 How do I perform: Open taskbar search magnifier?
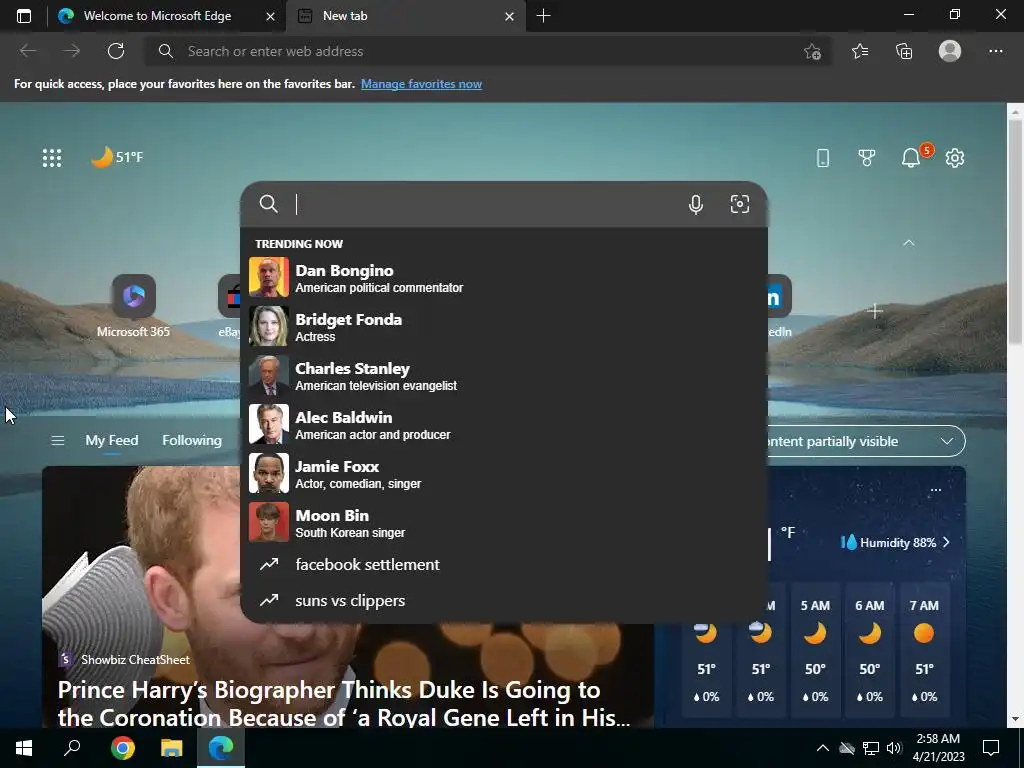click(x=72, y=748)
